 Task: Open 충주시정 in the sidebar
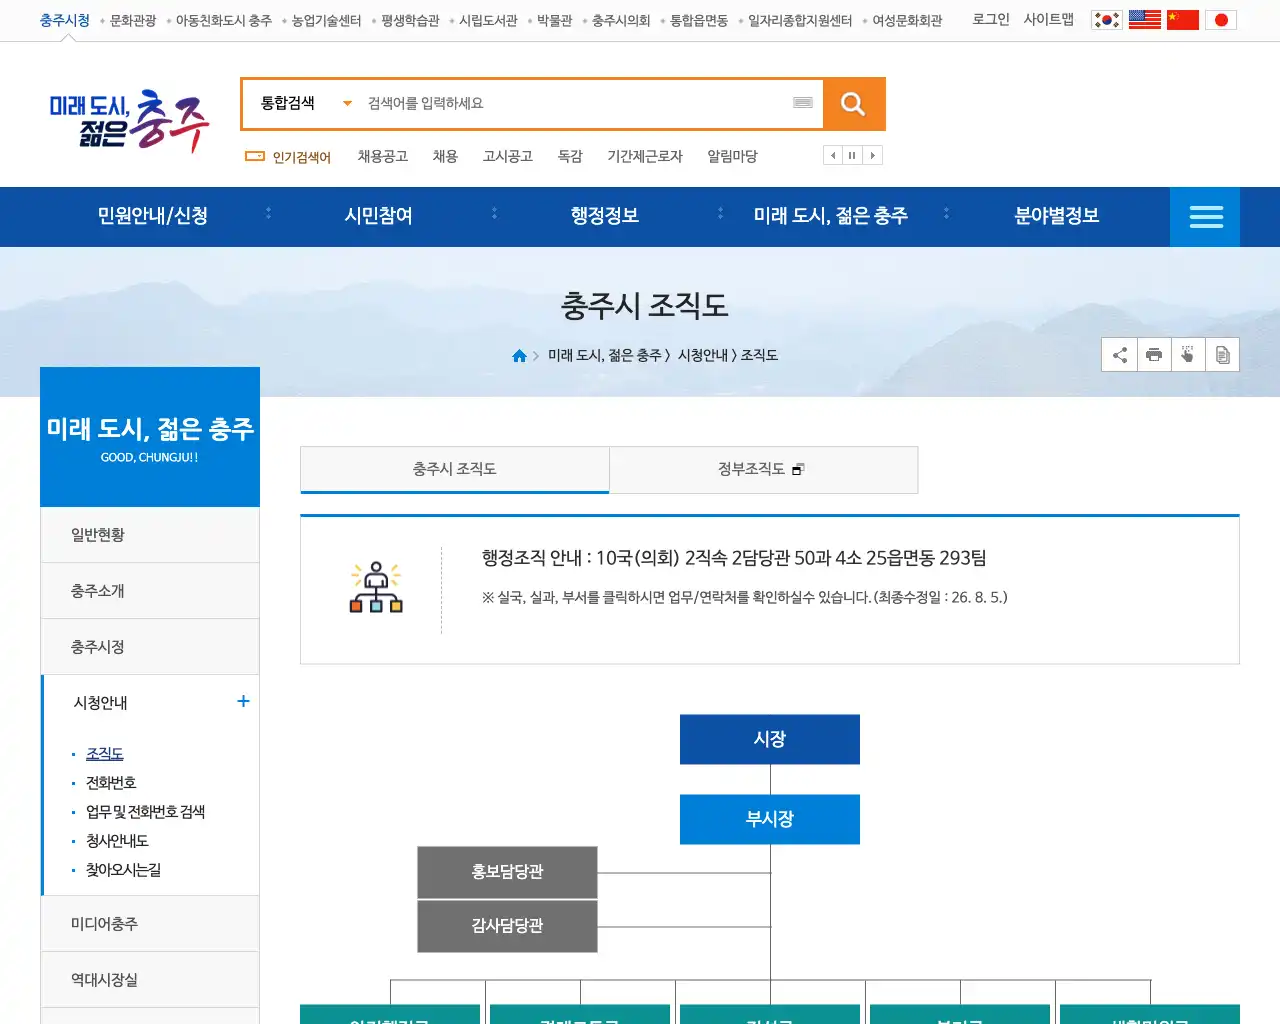pyautogui.click(x=150, y=647)
